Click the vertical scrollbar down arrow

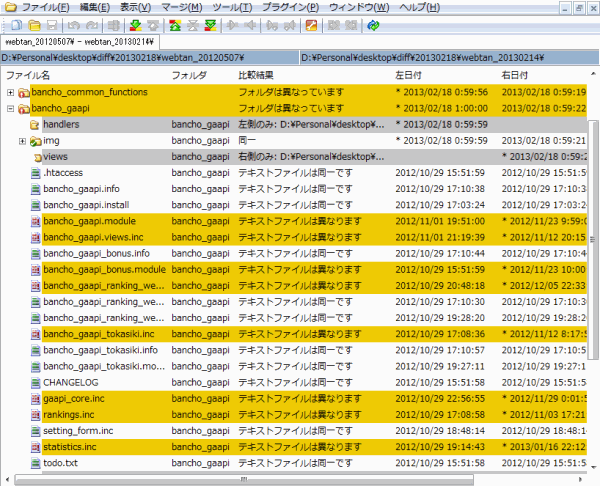[x=593, y=467]
